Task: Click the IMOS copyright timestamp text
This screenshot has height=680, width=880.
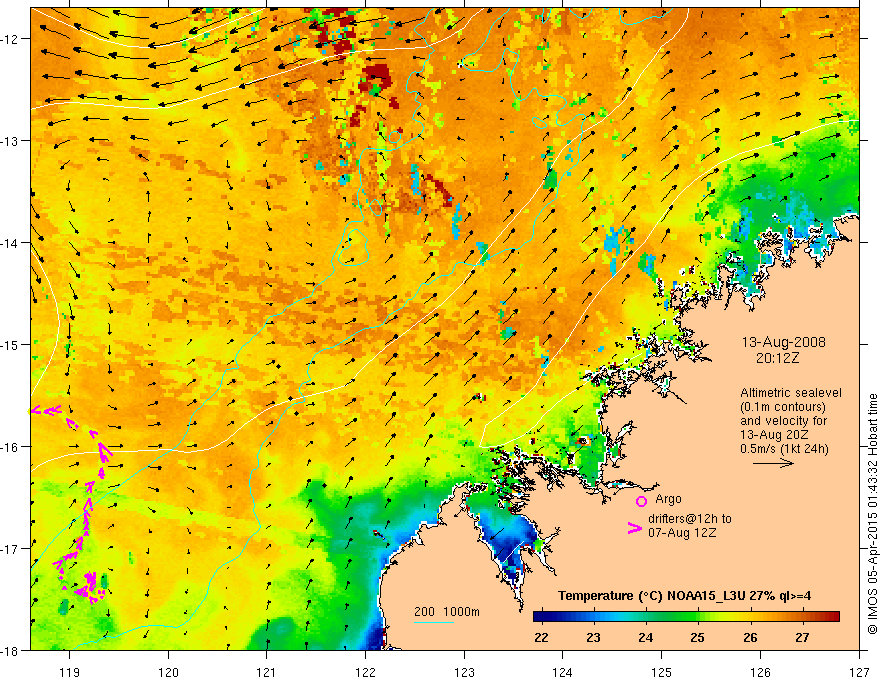Action: tap(872, 514)
